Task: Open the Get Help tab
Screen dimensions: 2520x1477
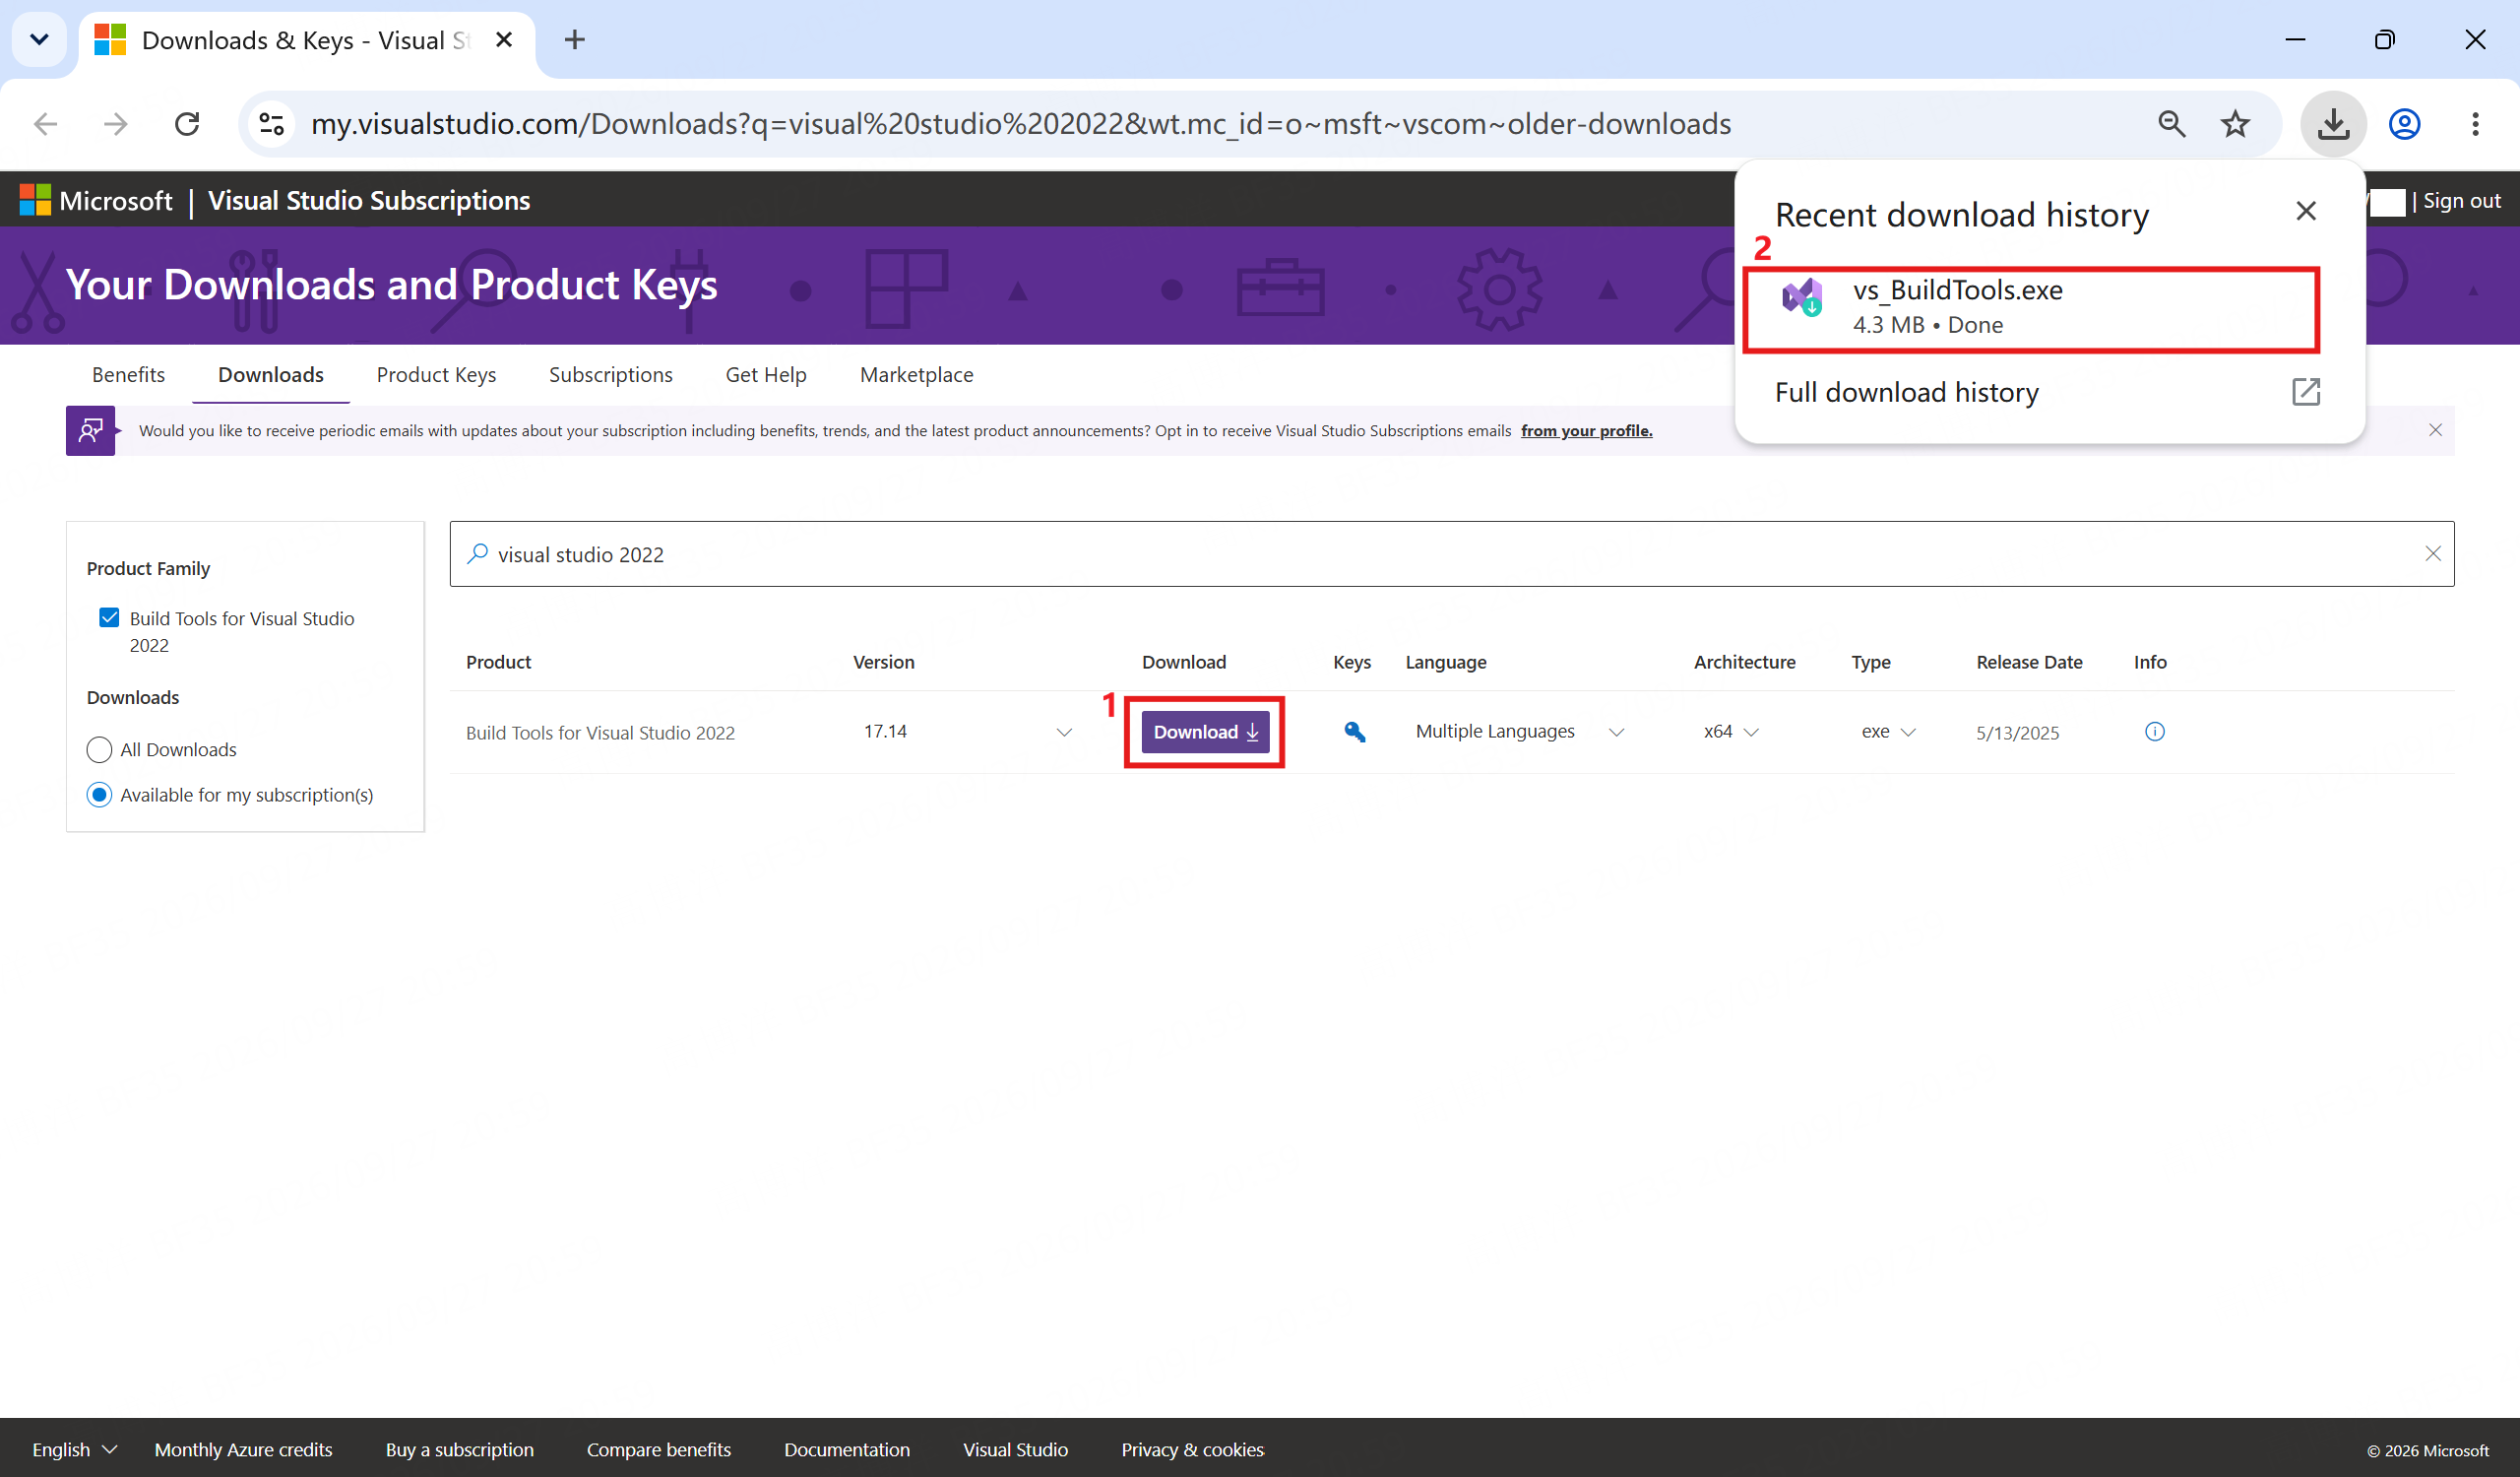Action: click(766, 375)
